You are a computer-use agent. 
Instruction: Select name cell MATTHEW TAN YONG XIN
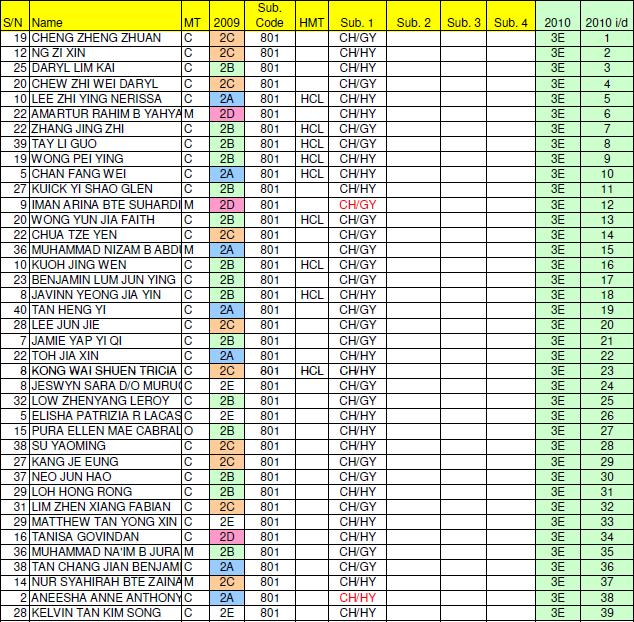point(105,521)
